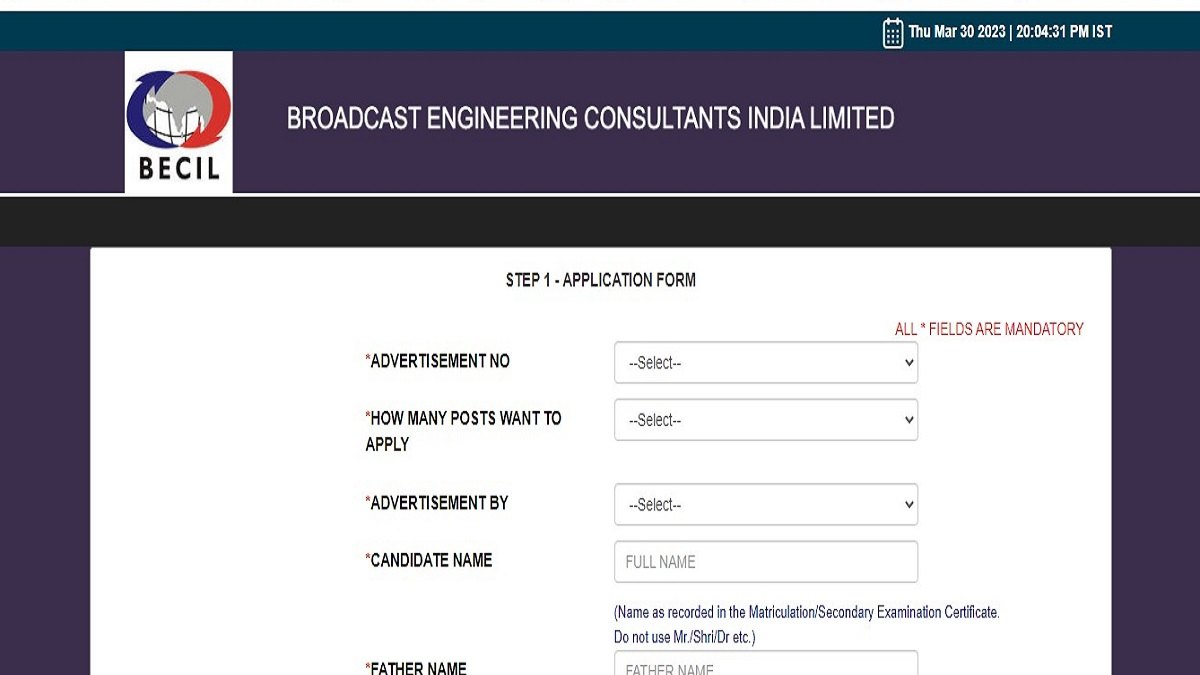Click the Advertisement By field label

[437, 503]
